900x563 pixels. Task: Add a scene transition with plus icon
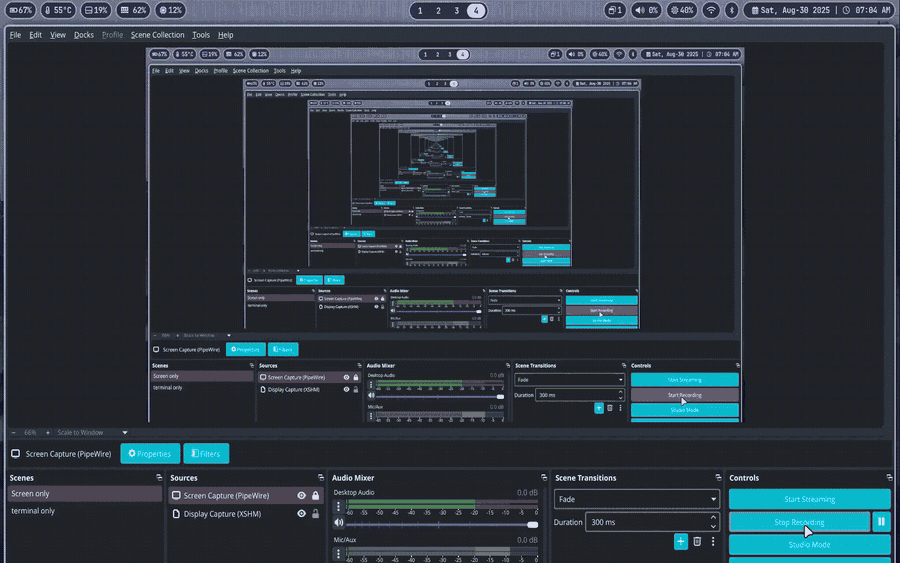pyautogui.click(x=681, y=541)
